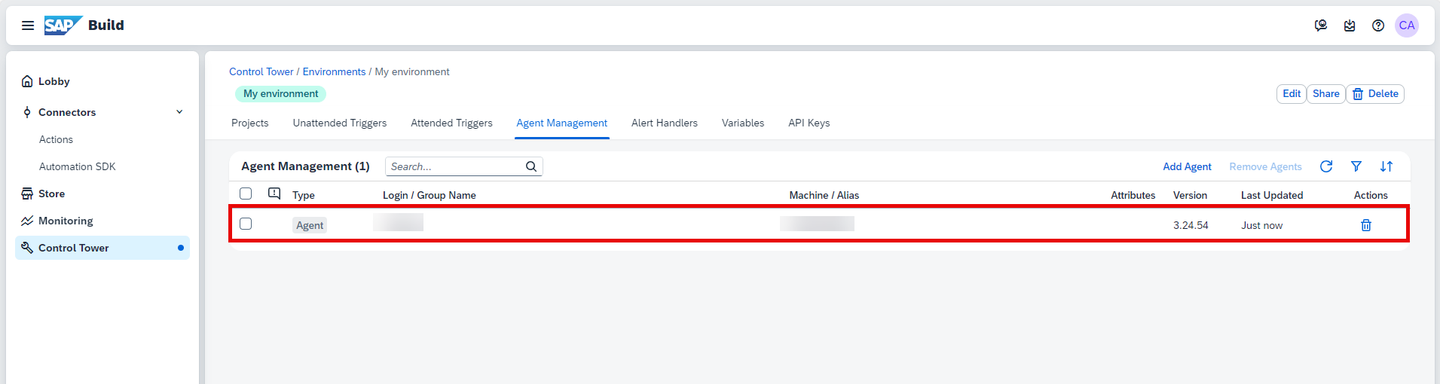
Task: Select Control Tower in sidebar
Action: pos(102,248)
